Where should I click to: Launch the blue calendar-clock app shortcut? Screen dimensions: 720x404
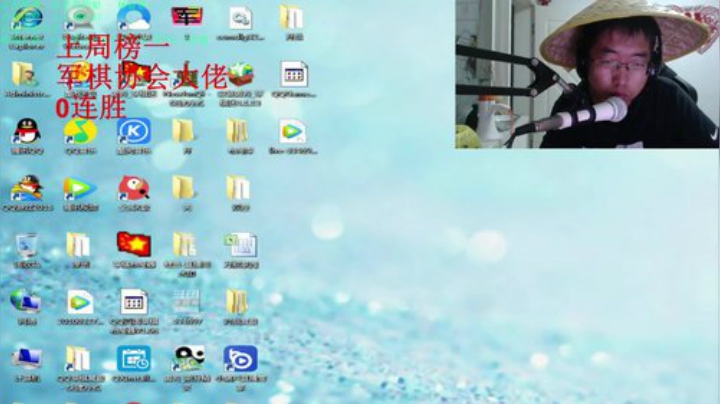click(x=134, y=359)
